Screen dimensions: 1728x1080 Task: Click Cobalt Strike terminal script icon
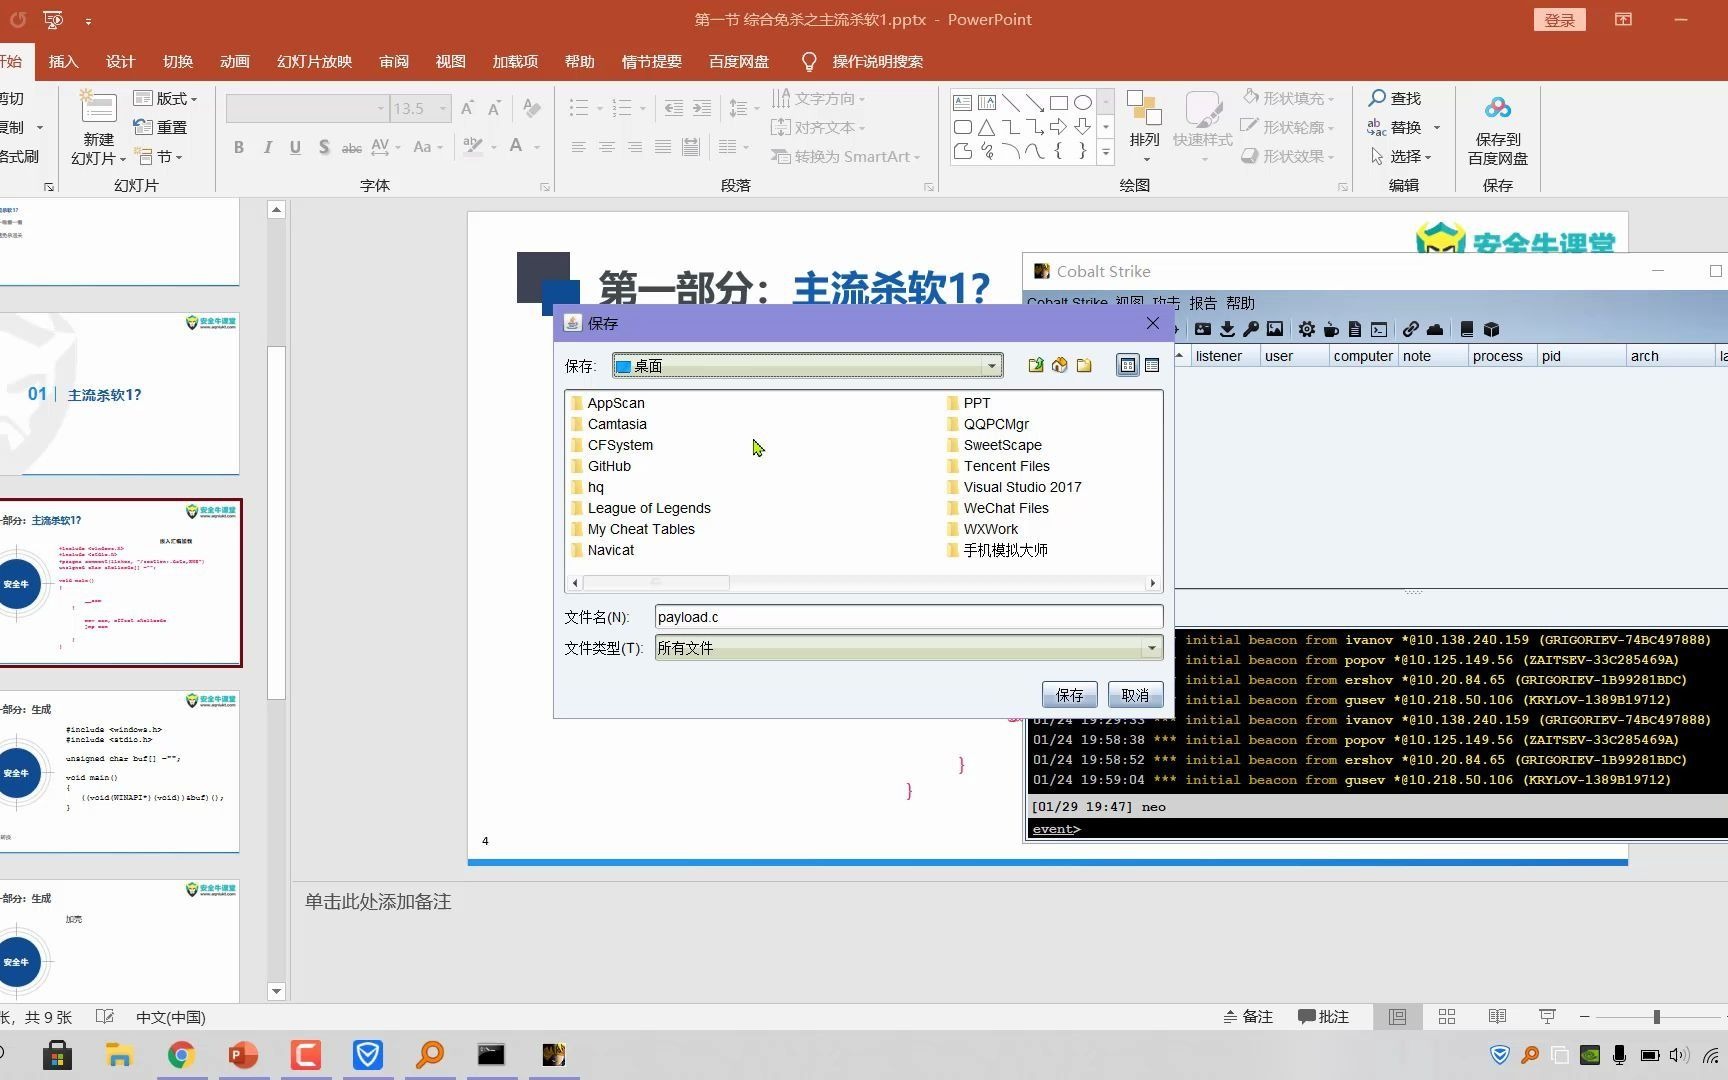[1379, 329]
